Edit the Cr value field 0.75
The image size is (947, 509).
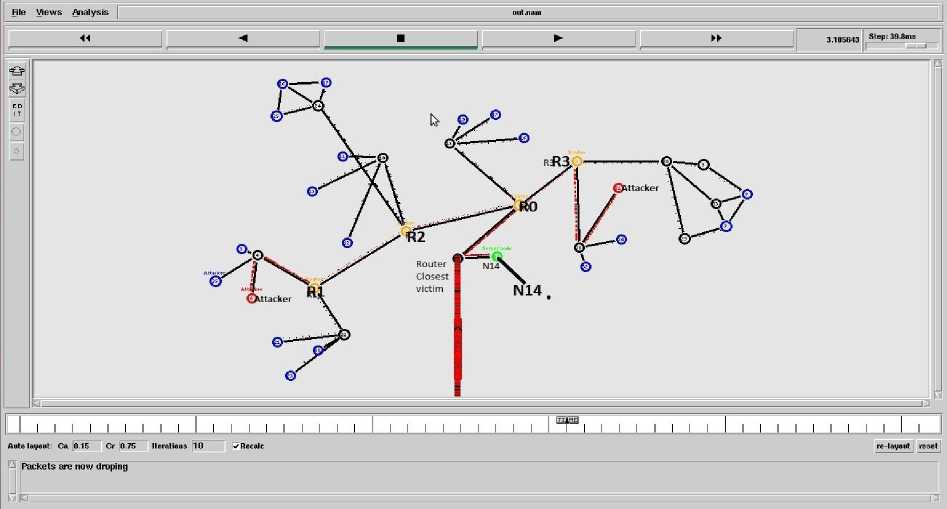(x=133, y=446)
